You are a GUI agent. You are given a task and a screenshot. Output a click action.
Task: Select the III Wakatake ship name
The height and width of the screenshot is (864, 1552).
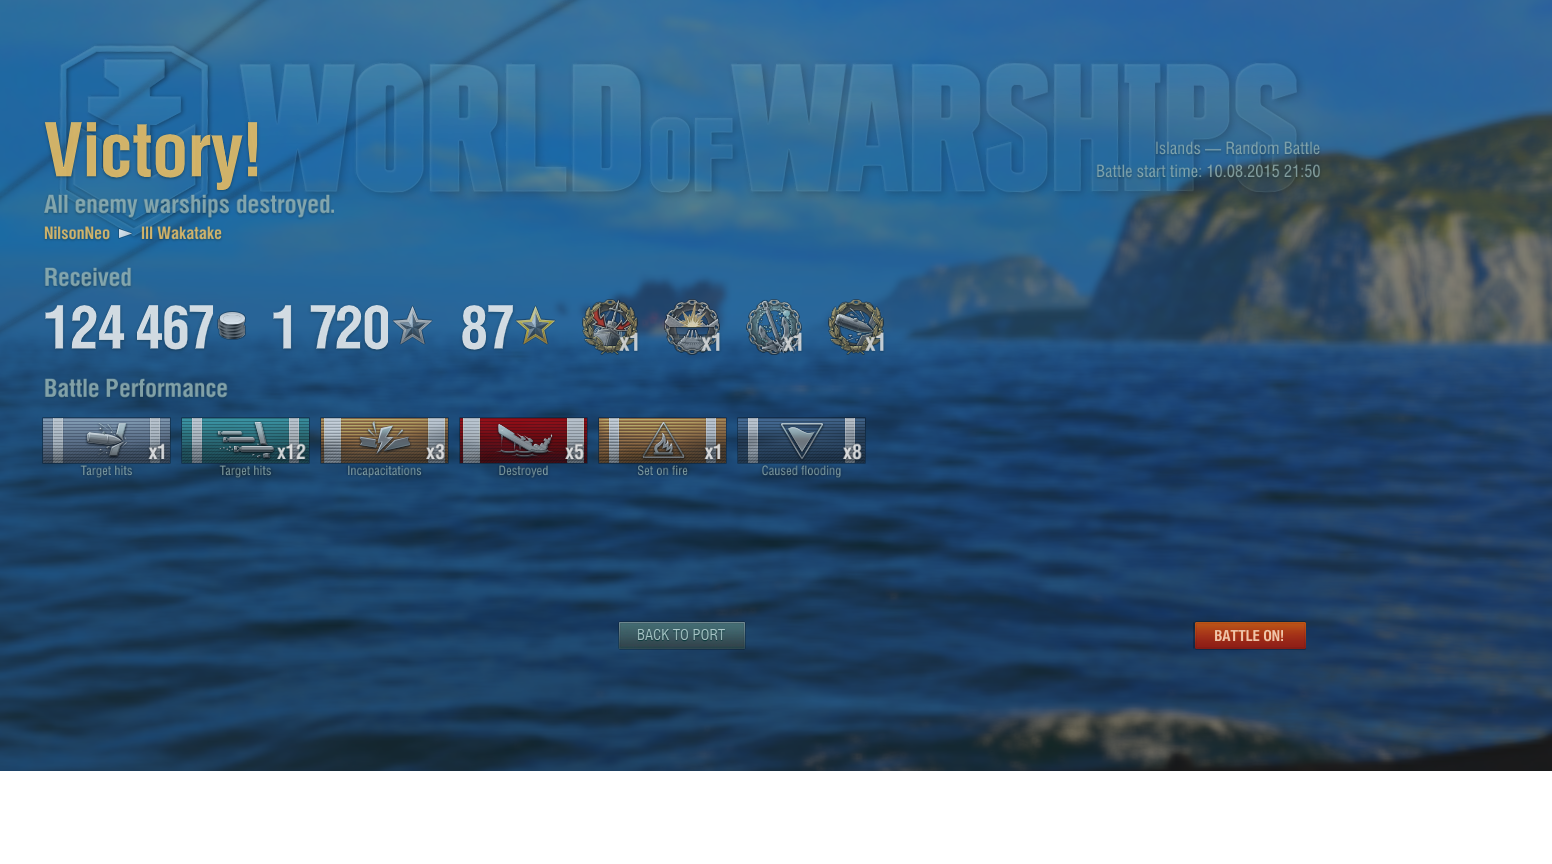pos(181,233)
